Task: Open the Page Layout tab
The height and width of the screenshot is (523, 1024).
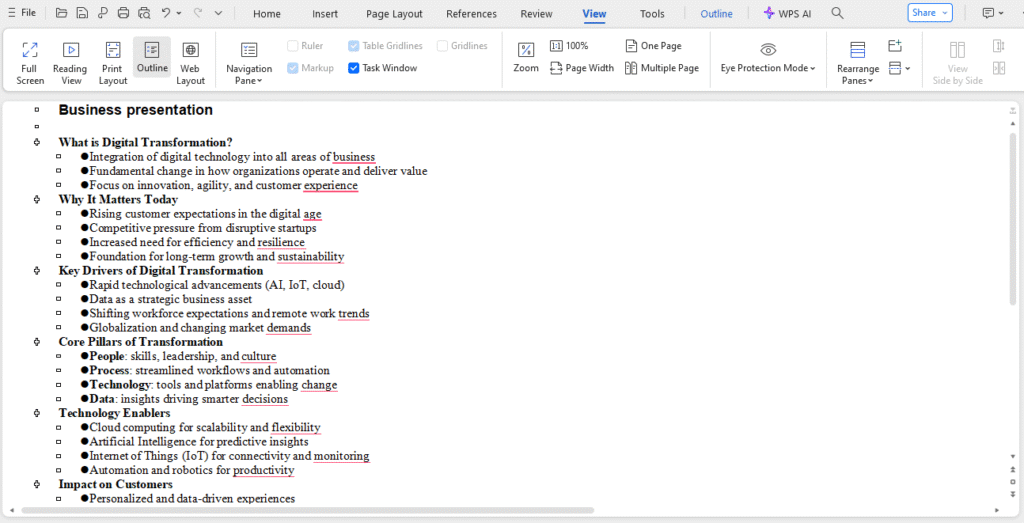Action: (394, 14)
